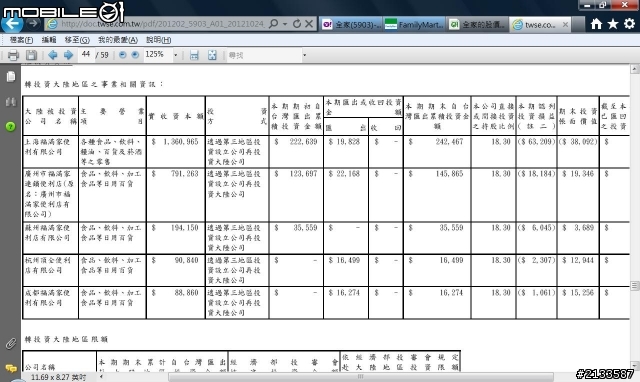Click the vertical scrollbar up arrow

[x=635, y=69]
